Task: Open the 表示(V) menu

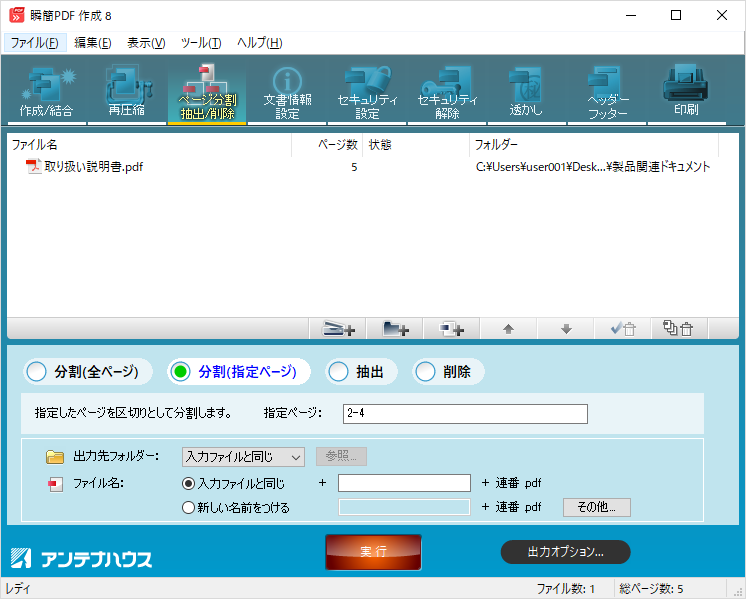Action: point(146,43)
